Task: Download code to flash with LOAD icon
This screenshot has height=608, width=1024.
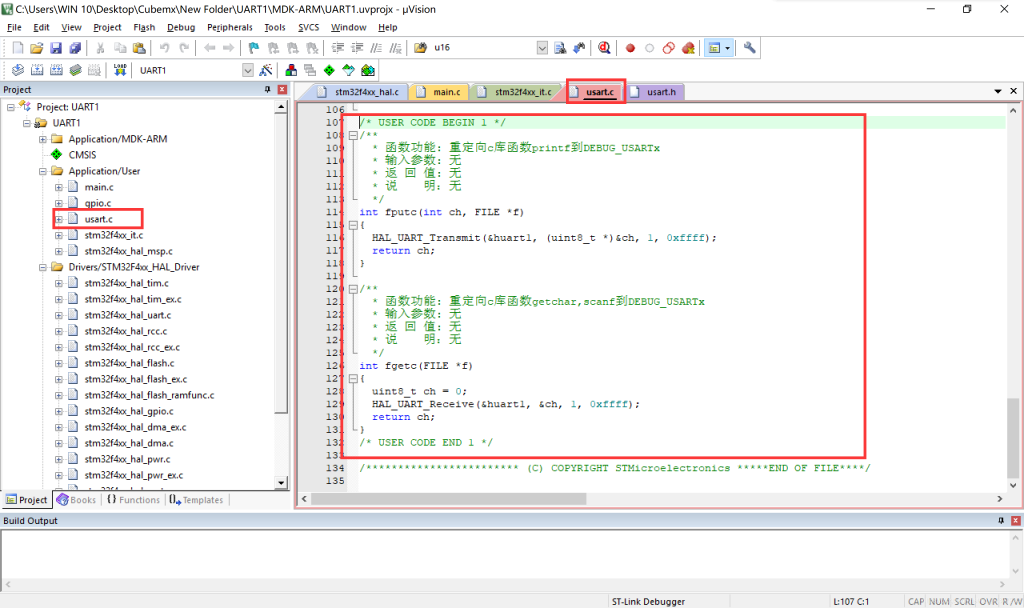Action: 120,69
